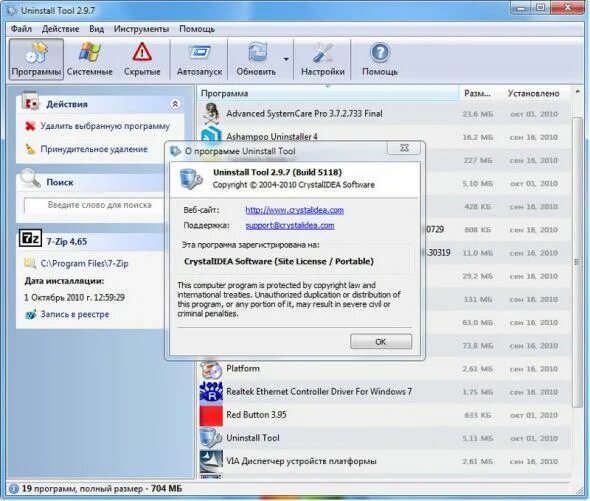Click the Red Button red square icon
The width and height of the screenshot is (590, 501).
211,415
